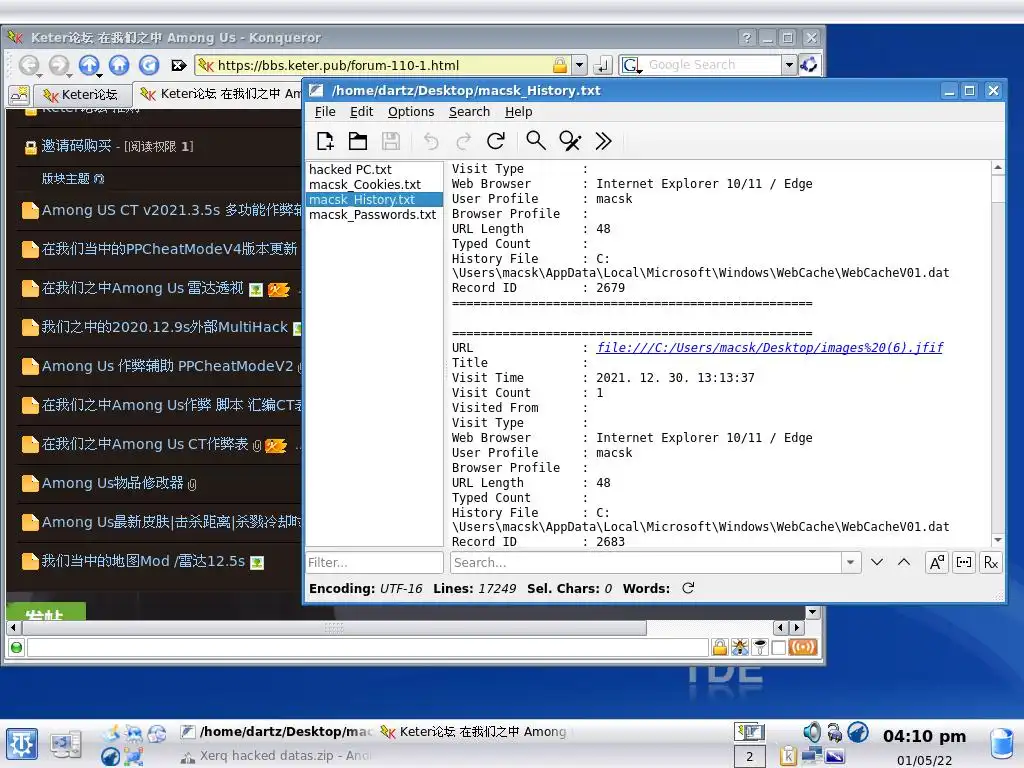Go up one level in Konqueror

89,65
